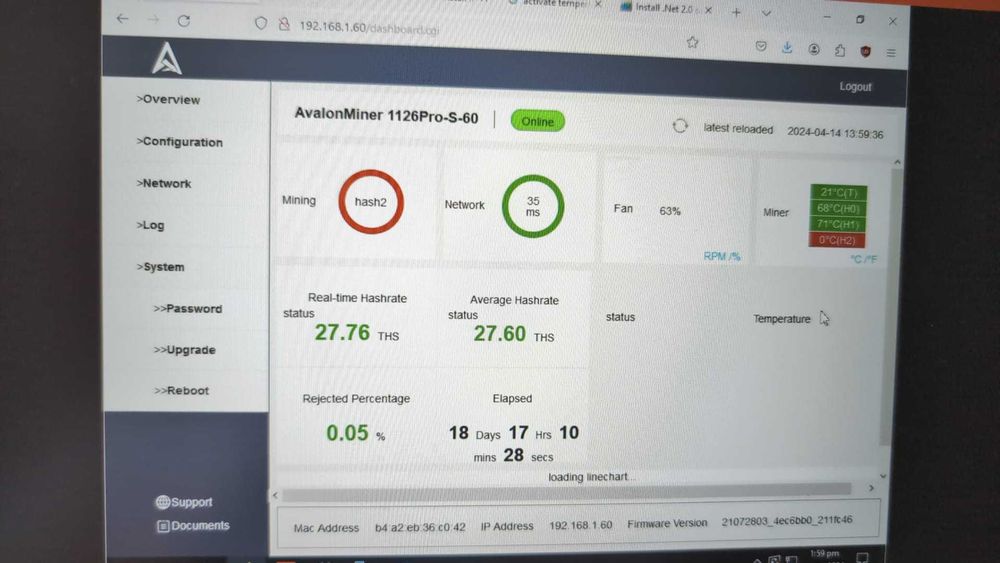Click the circular reload icon beside latest reloaded
Viewport: 1000px width, 563px height.
(x=680, y=126)
